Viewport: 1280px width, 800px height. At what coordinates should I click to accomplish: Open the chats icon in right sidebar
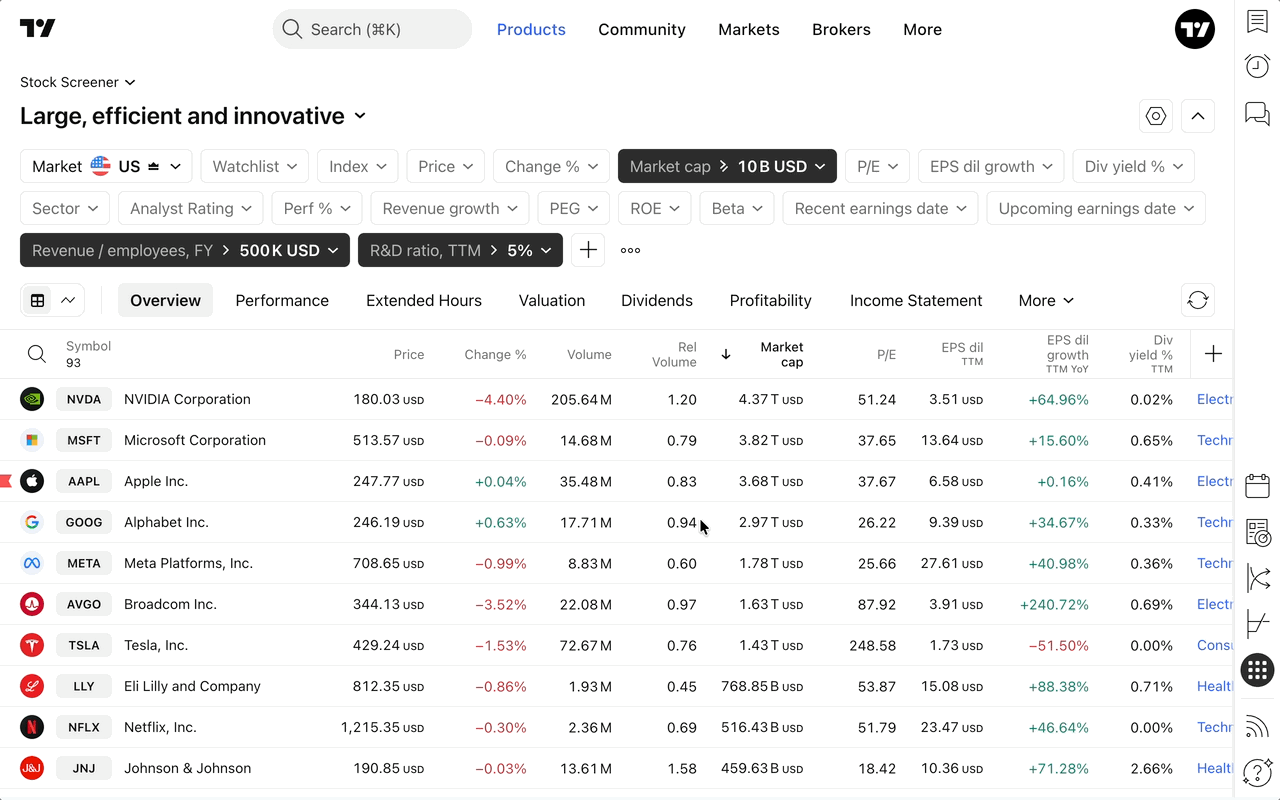(1257, 112)
